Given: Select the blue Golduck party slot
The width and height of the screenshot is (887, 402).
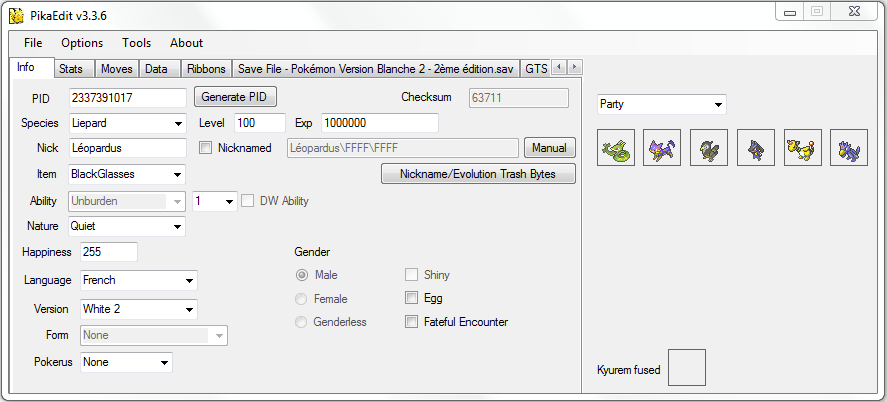Looking at the screenshot, I should (849, 148).
